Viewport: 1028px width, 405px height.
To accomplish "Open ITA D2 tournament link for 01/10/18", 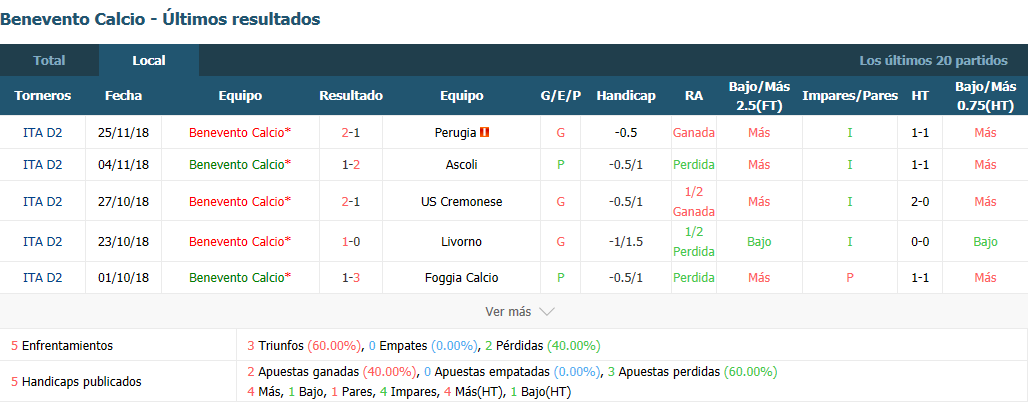I will [x=43, y=278].
